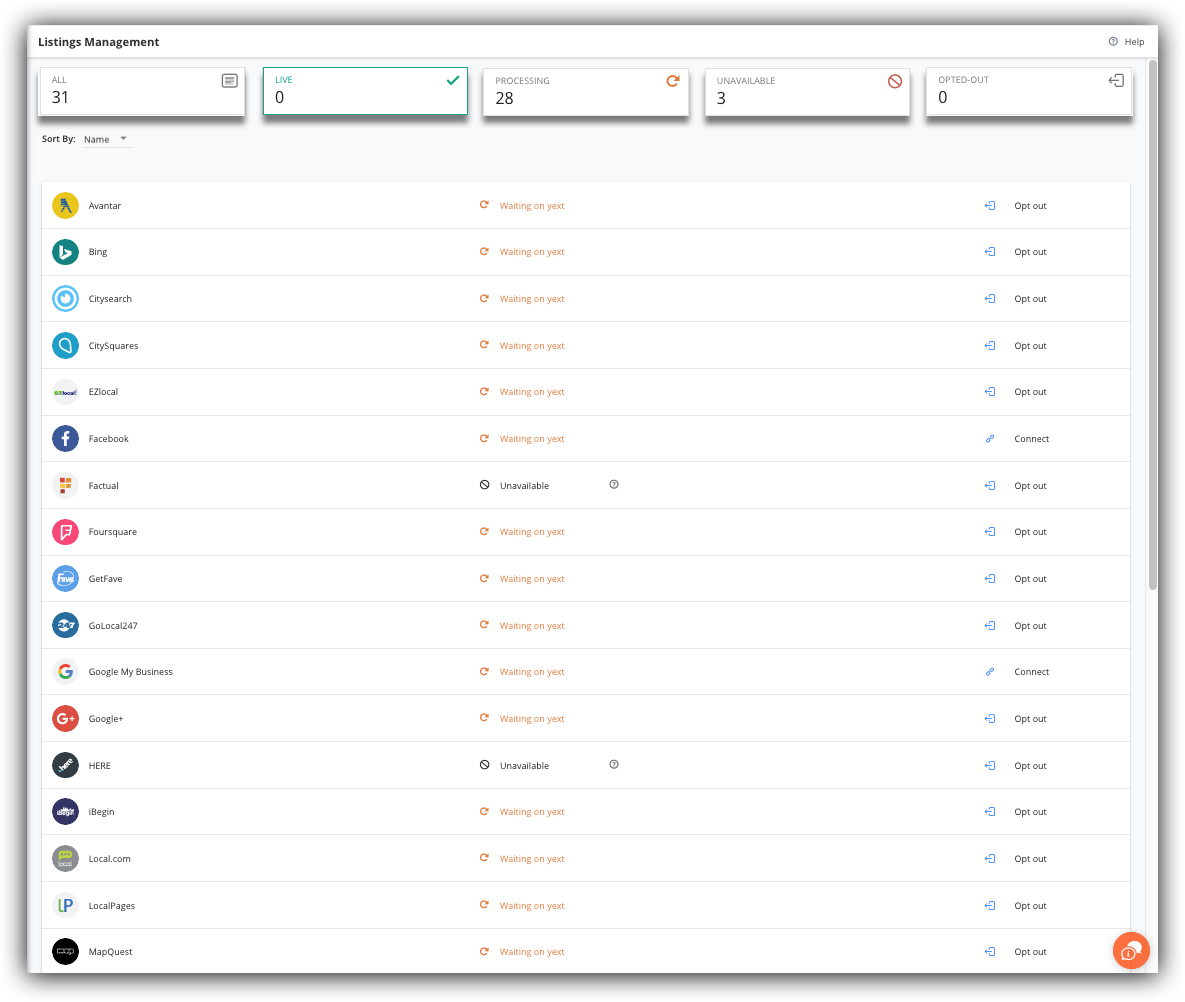Open the help info icon beside Factual Unavailable
Viewport: 1185px width, 1002px height.
click(x=614, y=484)
